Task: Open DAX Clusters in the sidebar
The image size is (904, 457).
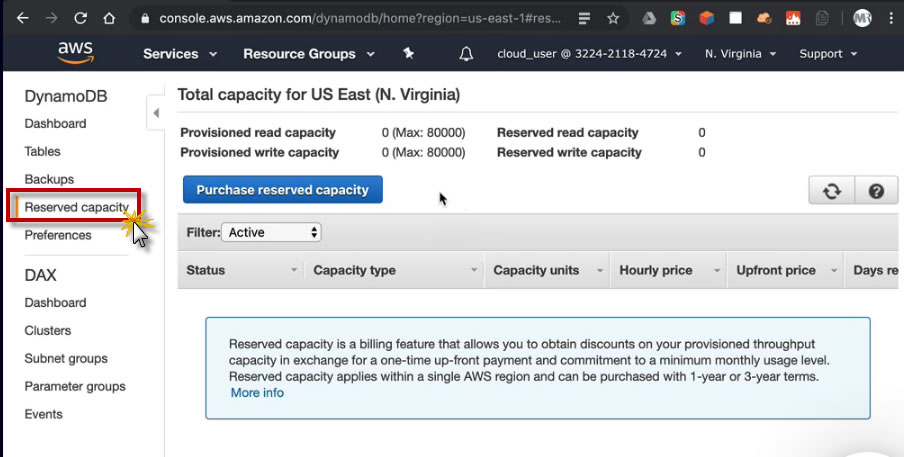Action: pyautogui.click(x=48, y=331)
